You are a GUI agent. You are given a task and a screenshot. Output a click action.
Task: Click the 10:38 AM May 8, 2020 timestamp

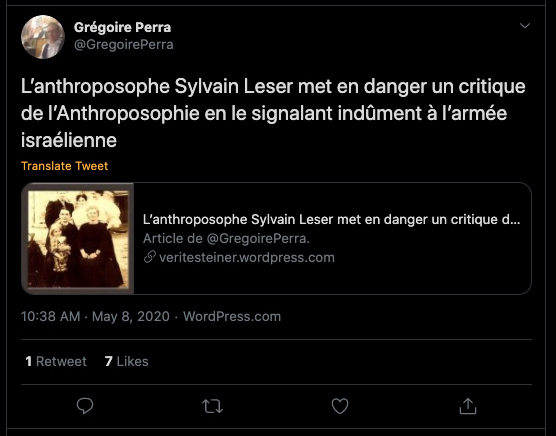tap(95, 316)
